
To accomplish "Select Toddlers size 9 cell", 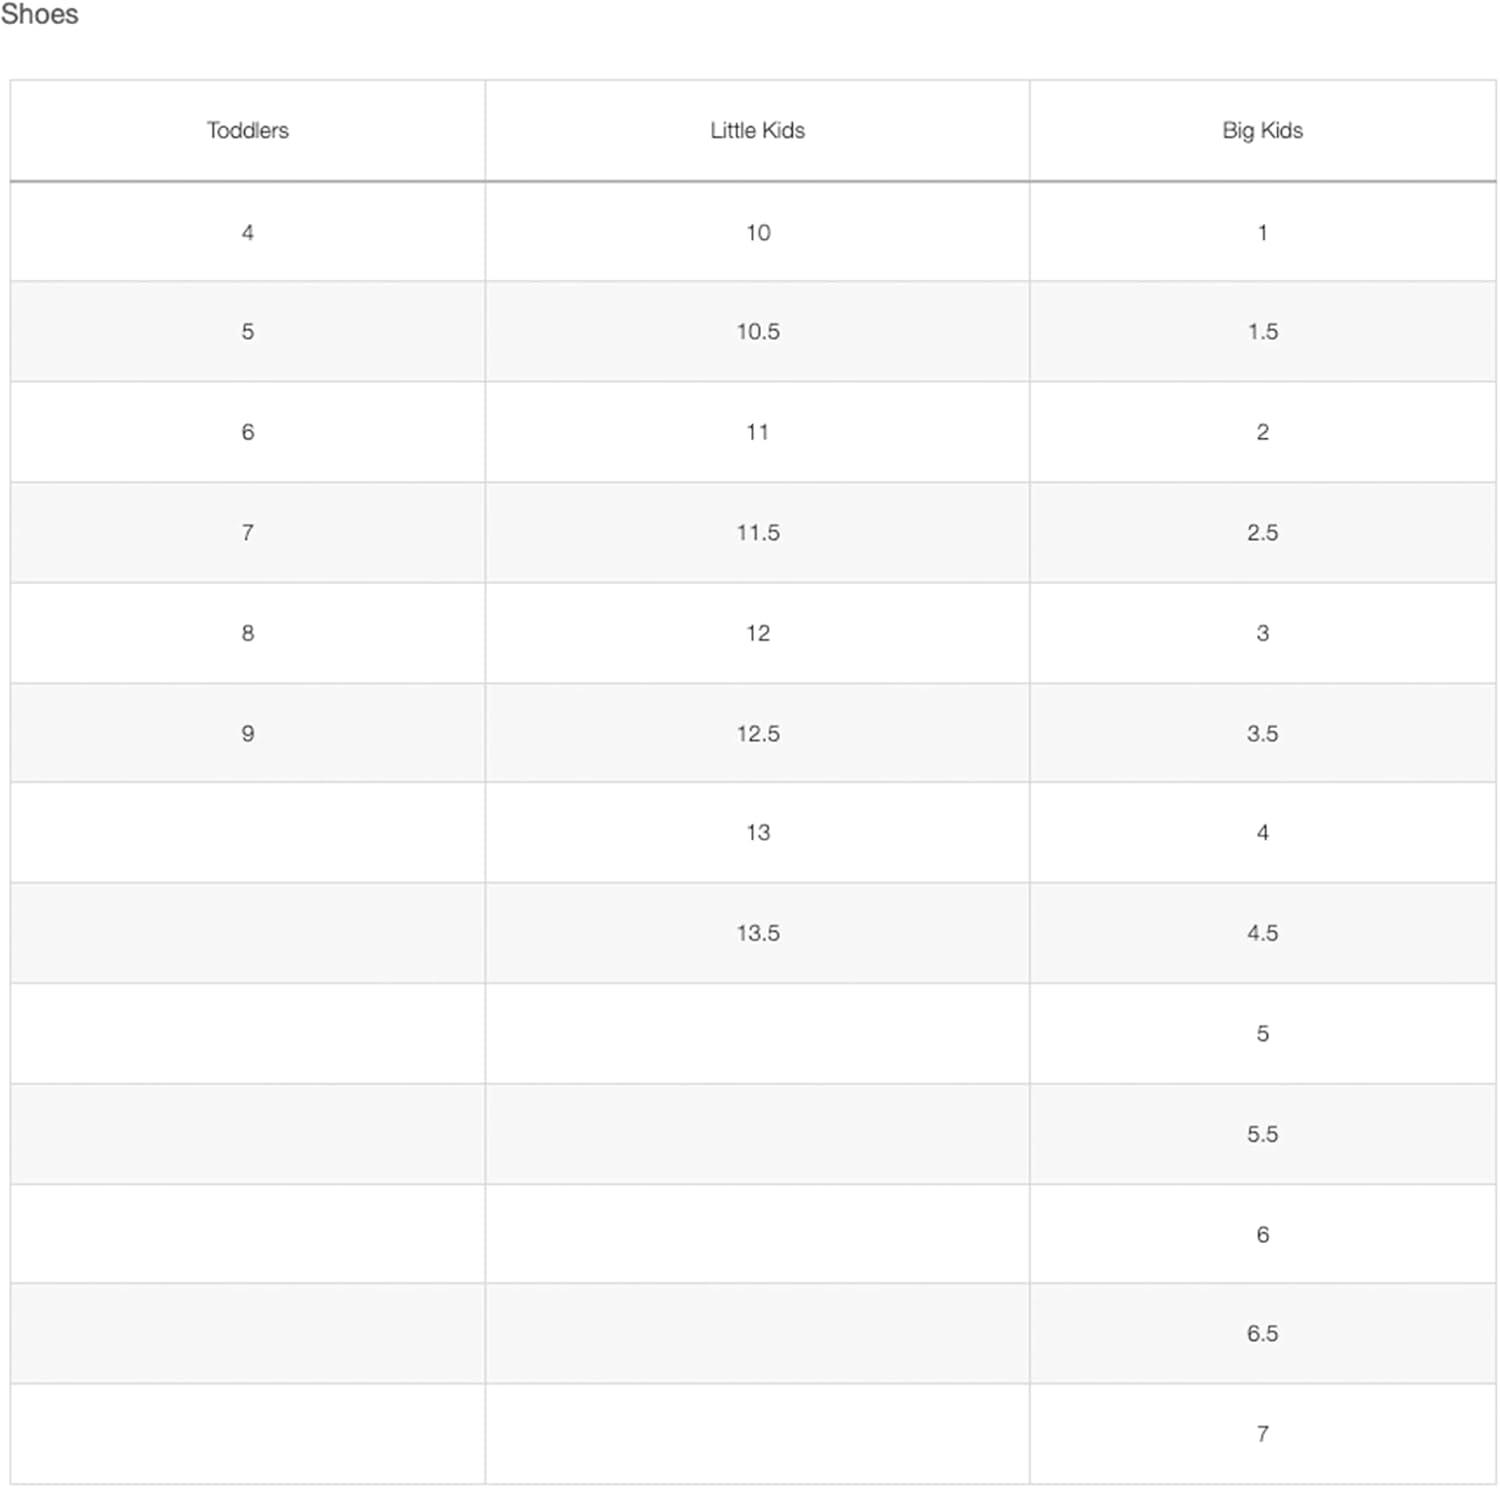I will coord(247,733).
